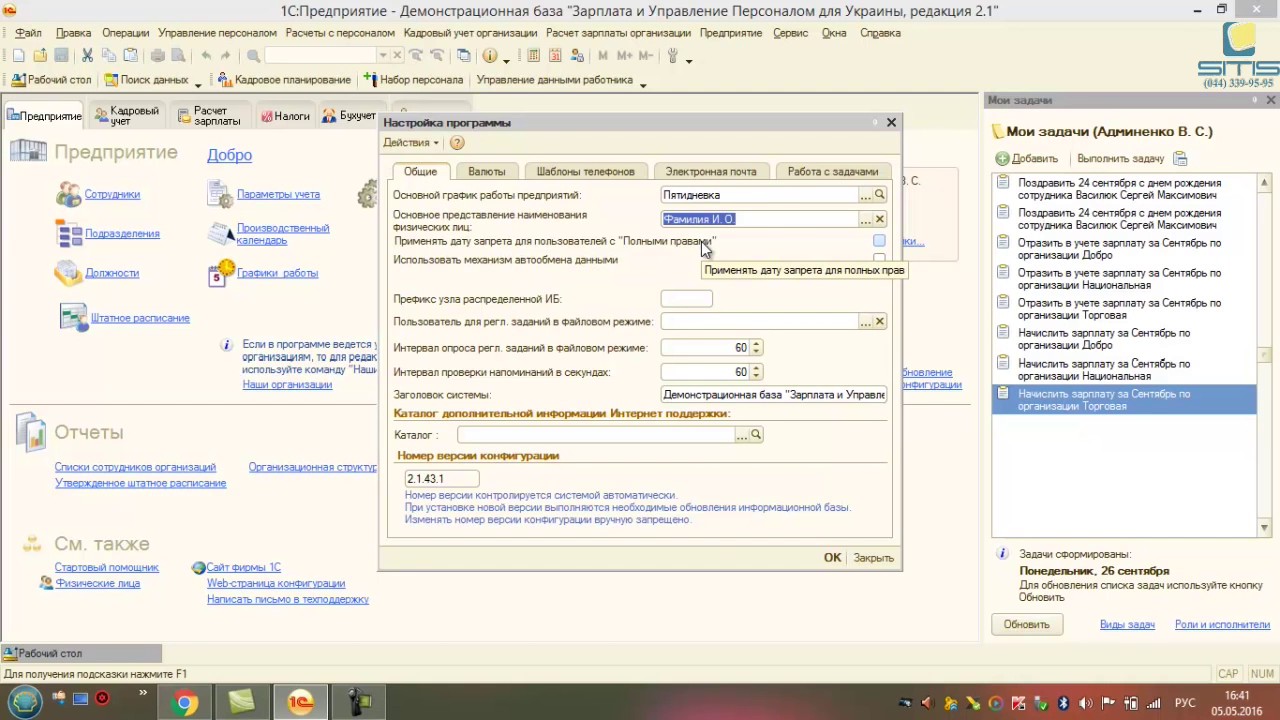This screenshot has width=1280, height=720.
Task: Open the toolbar search box dropdown arrow
Action: [x=383, y=56]
